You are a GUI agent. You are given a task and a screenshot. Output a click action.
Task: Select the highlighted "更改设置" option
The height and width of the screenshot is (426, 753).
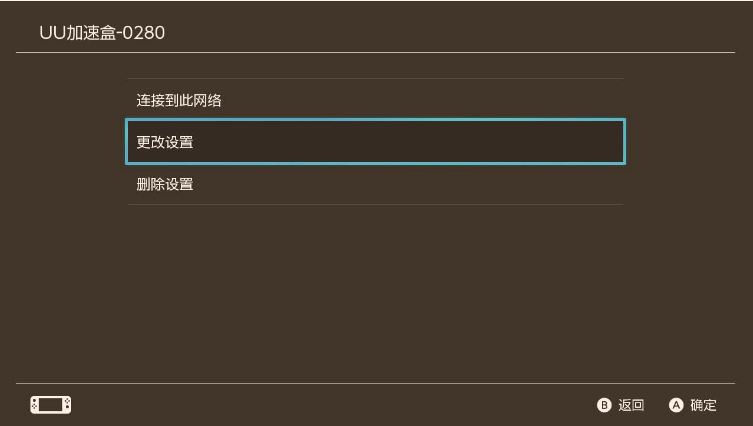click(375, 142)
